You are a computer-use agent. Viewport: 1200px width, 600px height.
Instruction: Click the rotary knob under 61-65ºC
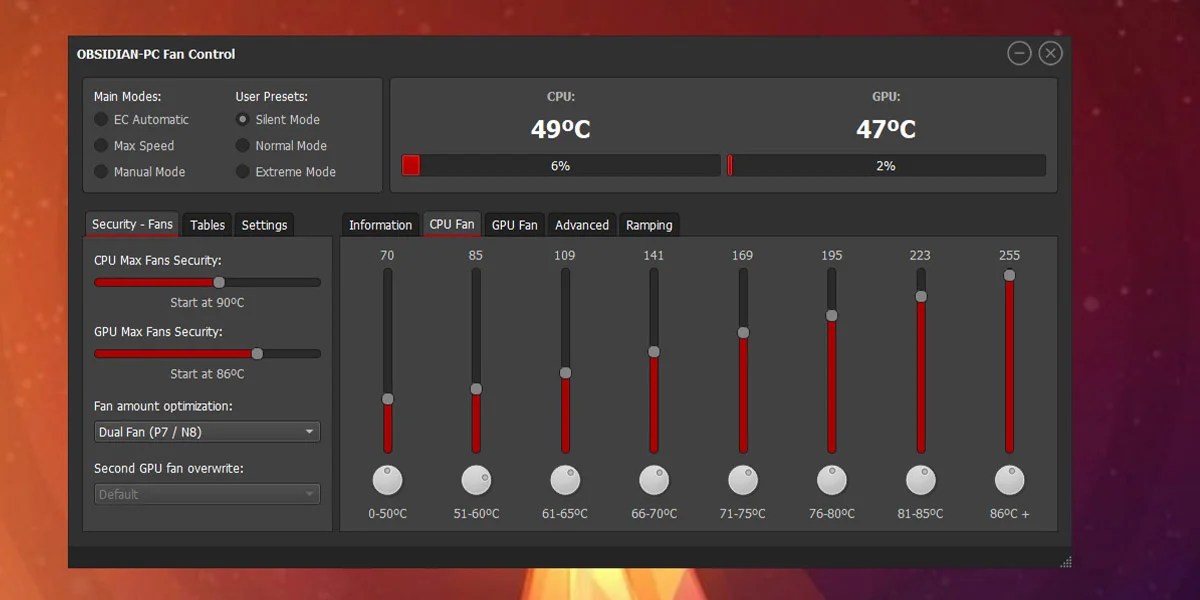[565, 481]
